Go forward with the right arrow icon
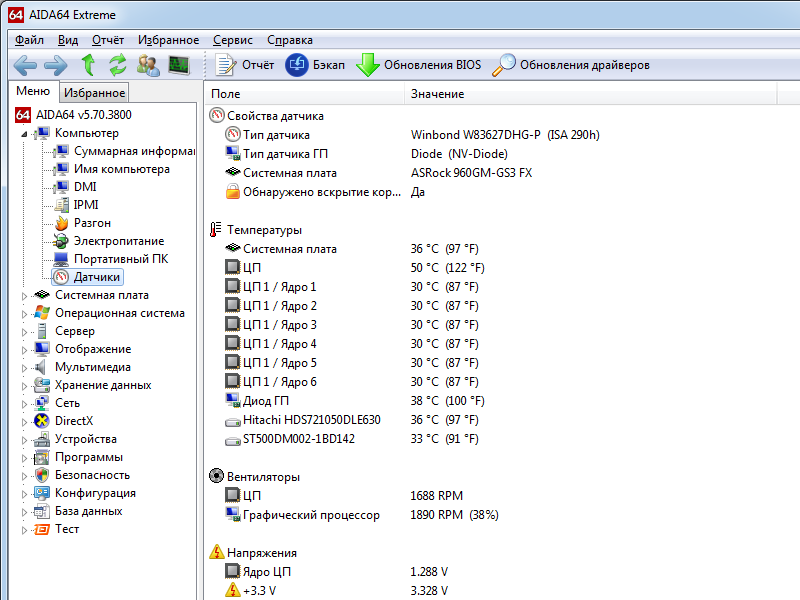Image resolution: width=800 pixels, height=600 pixels. coord(56,65)
